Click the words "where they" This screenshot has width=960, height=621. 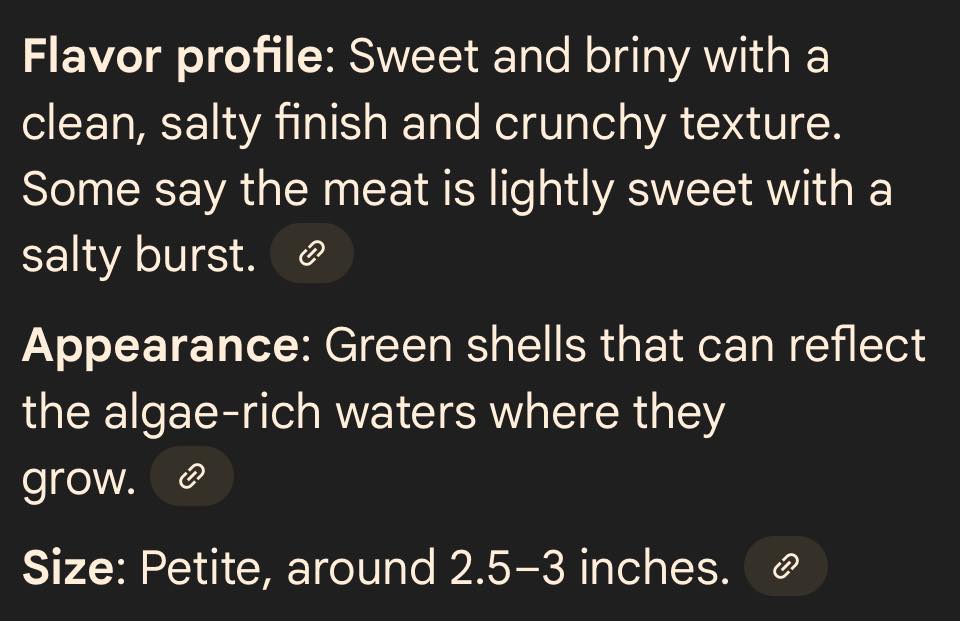click(x=607, y=412)
